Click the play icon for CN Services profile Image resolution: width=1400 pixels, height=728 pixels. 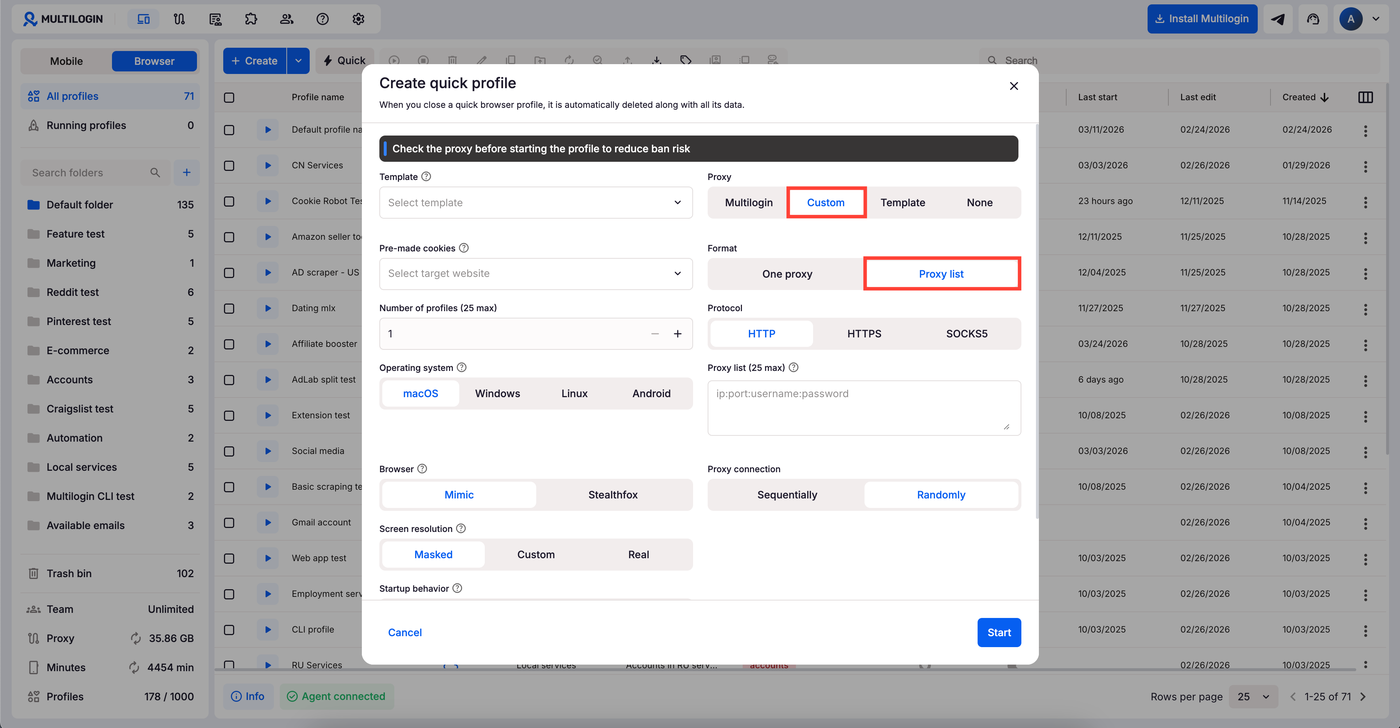coord(267,166)
